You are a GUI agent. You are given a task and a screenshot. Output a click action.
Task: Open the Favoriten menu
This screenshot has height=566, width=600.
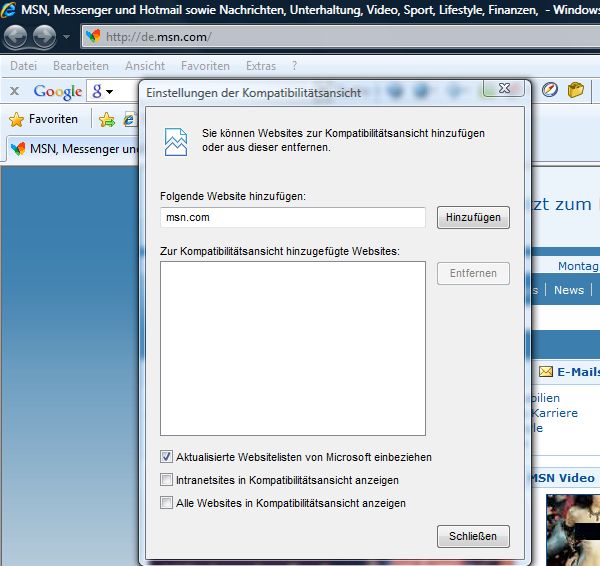tap(205, 66)
